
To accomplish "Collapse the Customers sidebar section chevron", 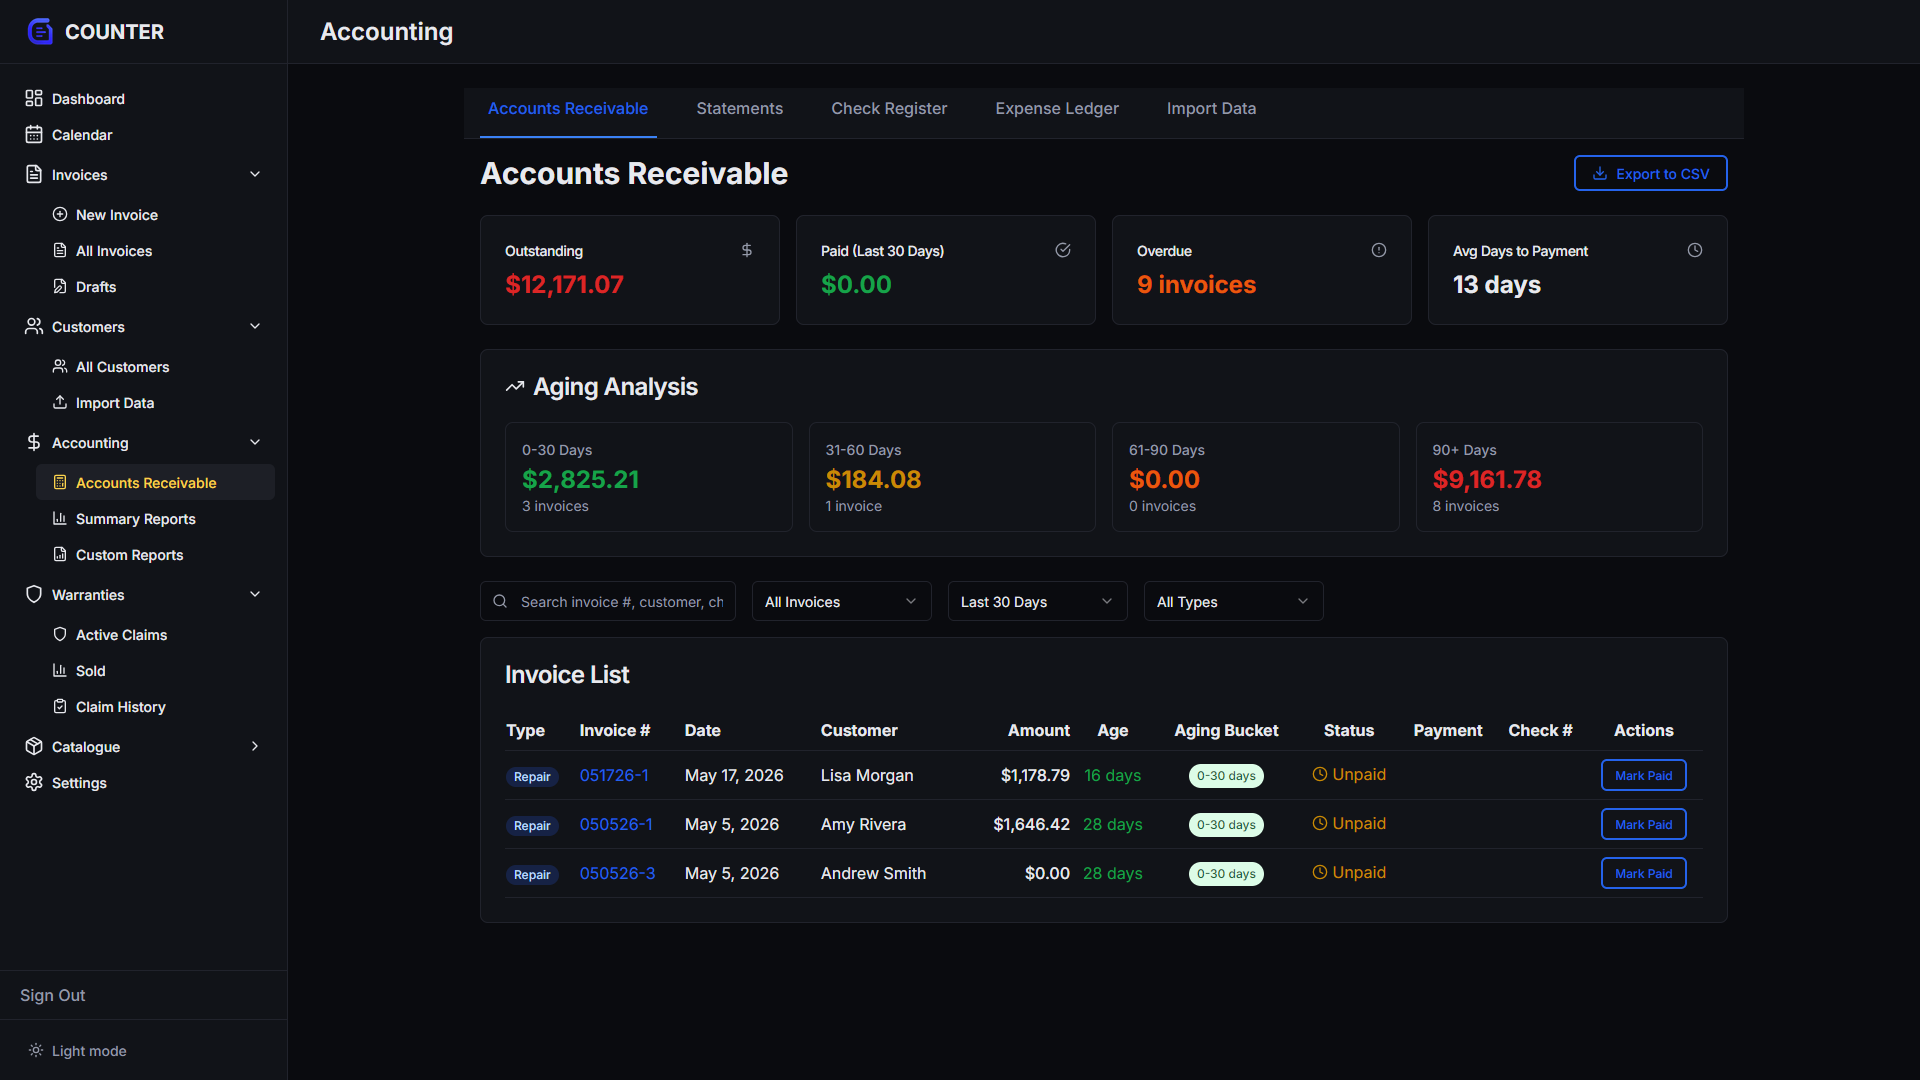I will [x=255, y=326].
